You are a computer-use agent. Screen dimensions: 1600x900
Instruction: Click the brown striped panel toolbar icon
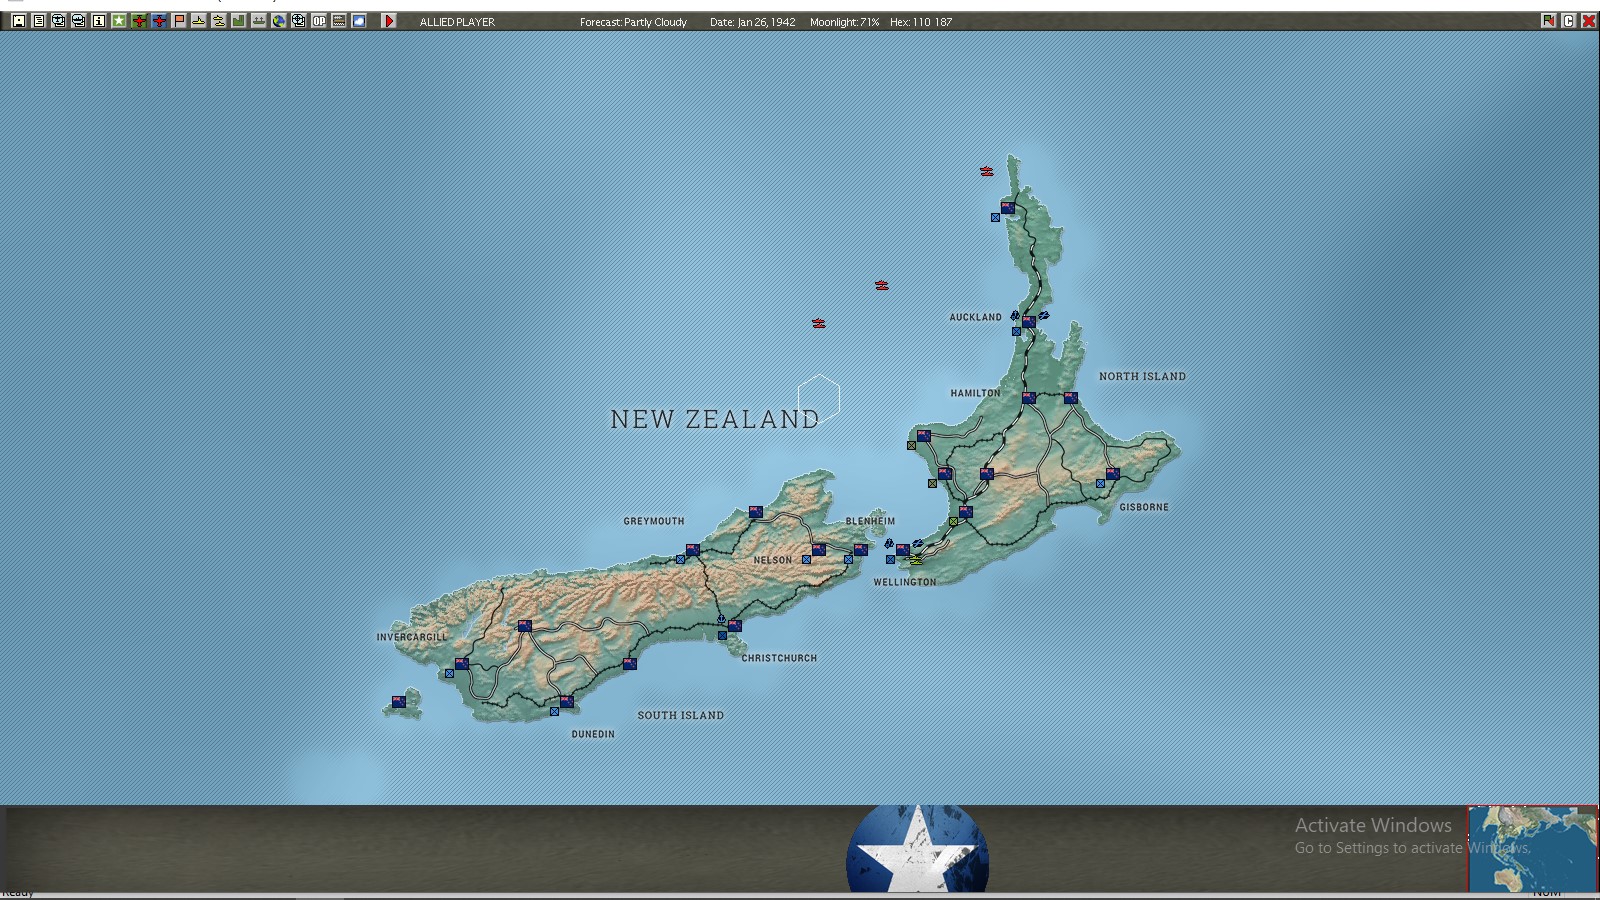pos(339,21)
